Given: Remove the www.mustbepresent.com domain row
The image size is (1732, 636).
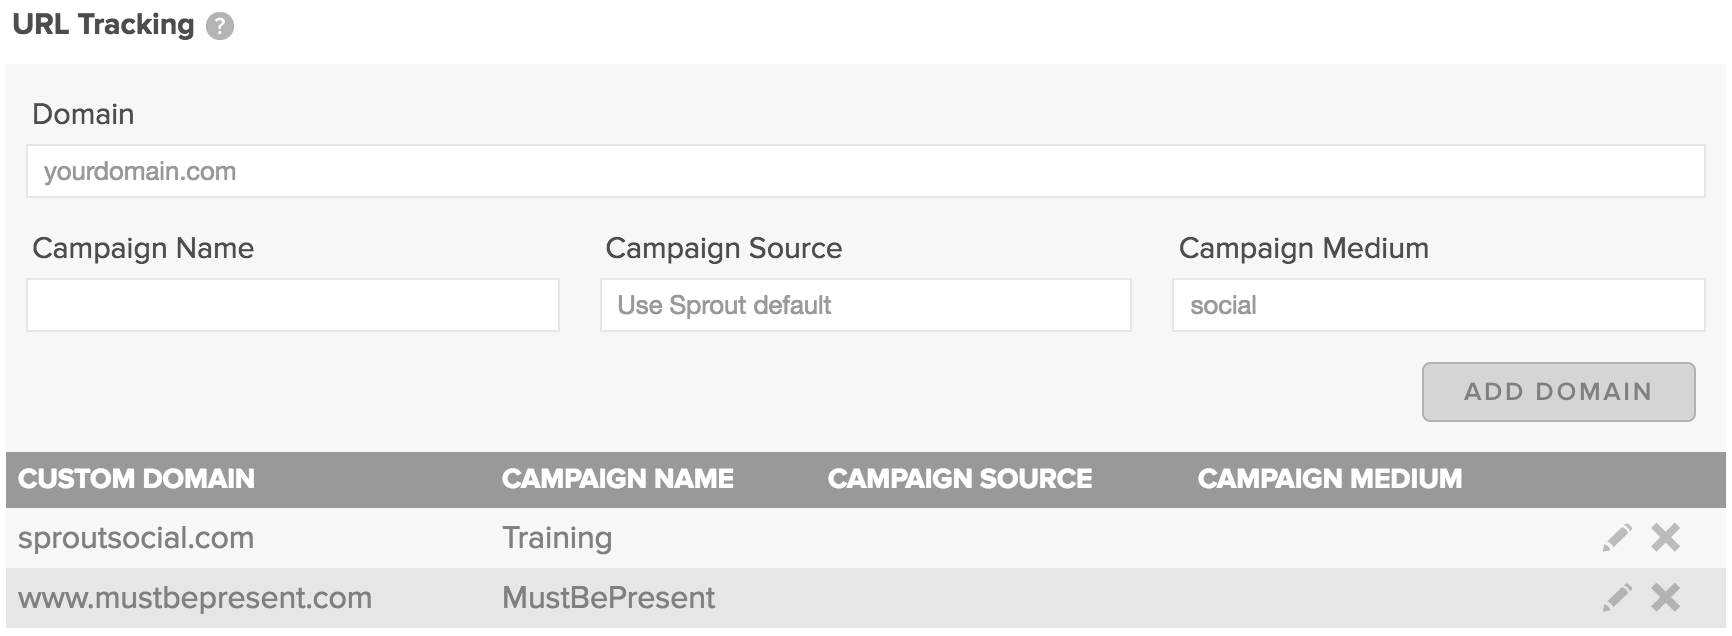Looking at the screenshot, I should (x=1665, y=598).
